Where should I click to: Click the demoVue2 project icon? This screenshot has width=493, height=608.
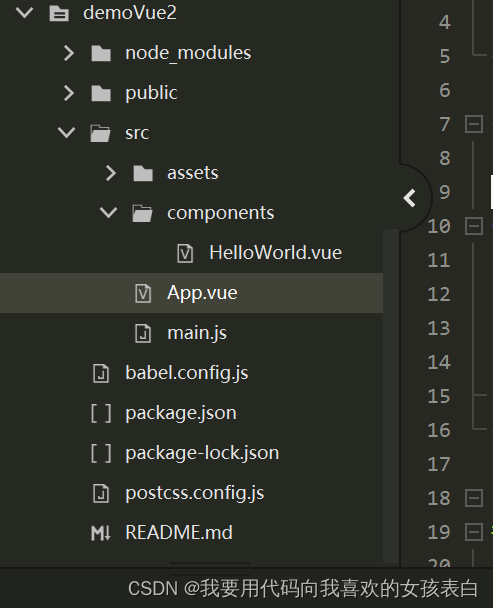tap(59, 13)
